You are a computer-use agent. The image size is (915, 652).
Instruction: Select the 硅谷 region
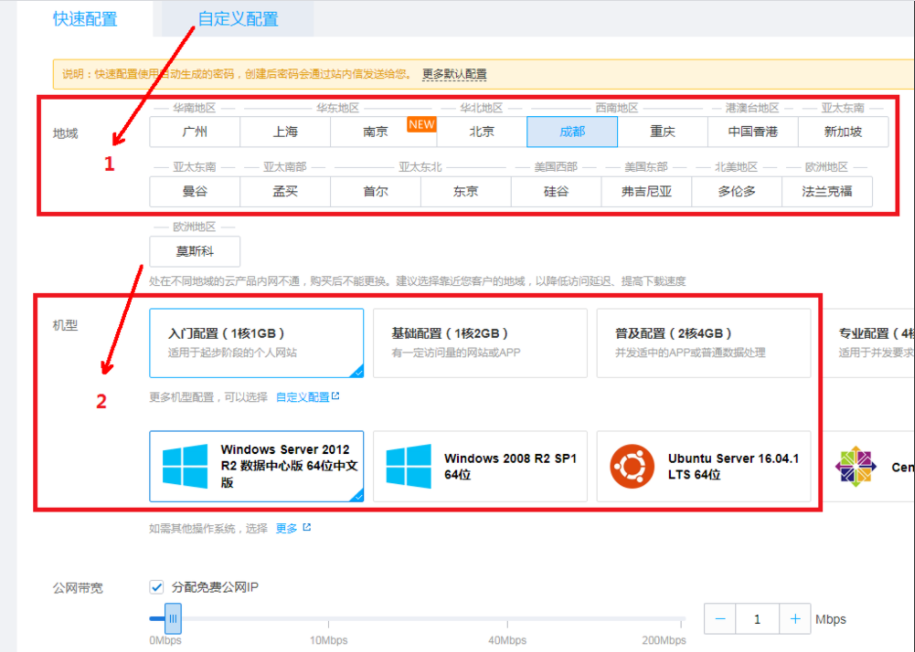(x=556, y=191)
